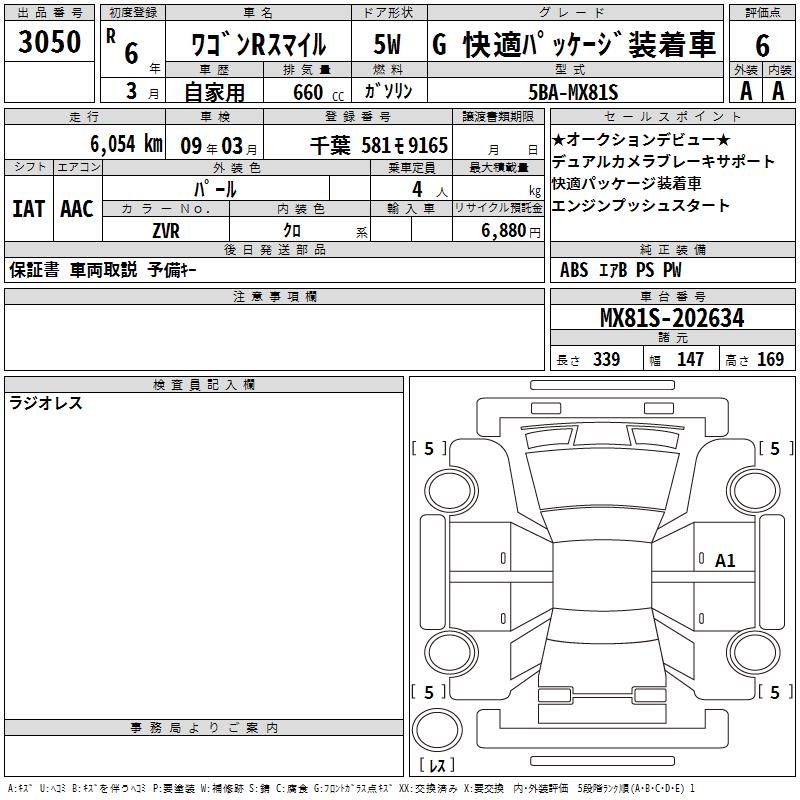Click the セールスポイント header

tap(672, 116)
